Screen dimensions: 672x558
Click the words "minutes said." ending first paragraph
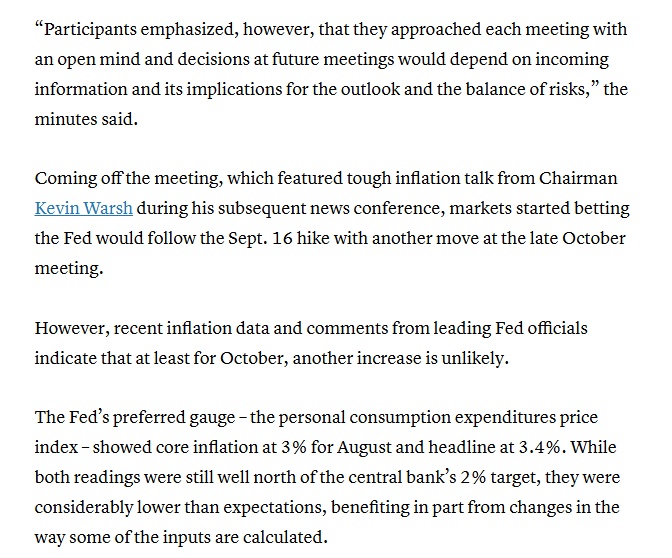click(x=86, y=119)
